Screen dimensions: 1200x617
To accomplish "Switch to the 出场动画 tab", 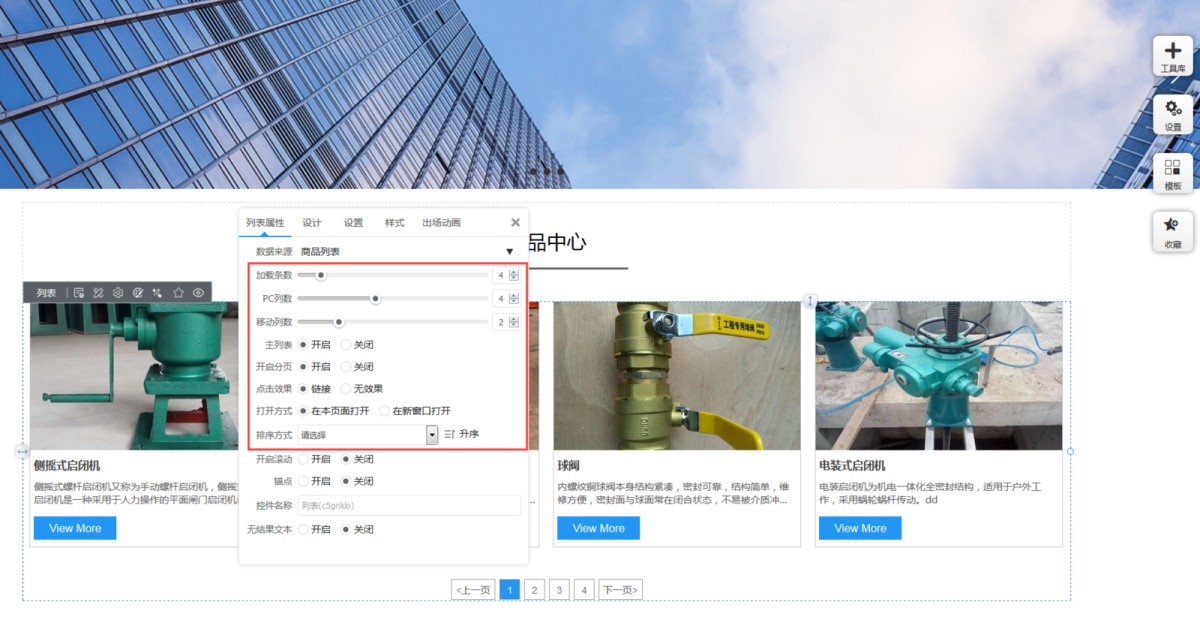I will point(441,223).
